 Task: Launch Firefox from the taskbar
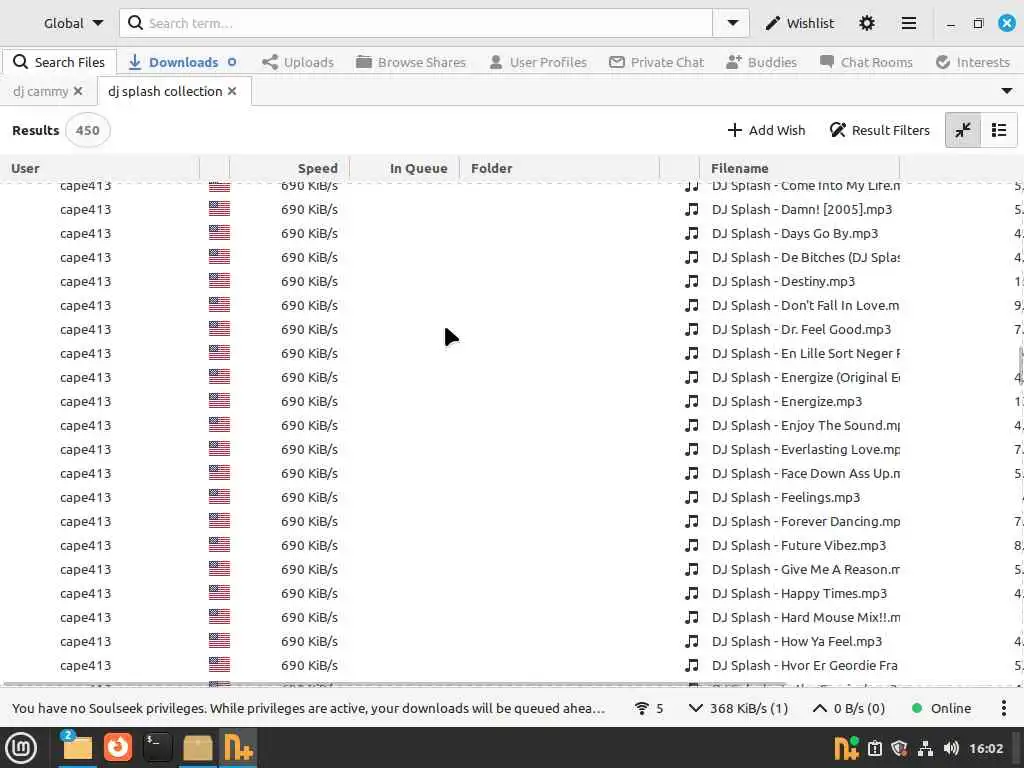coord(118,748)
